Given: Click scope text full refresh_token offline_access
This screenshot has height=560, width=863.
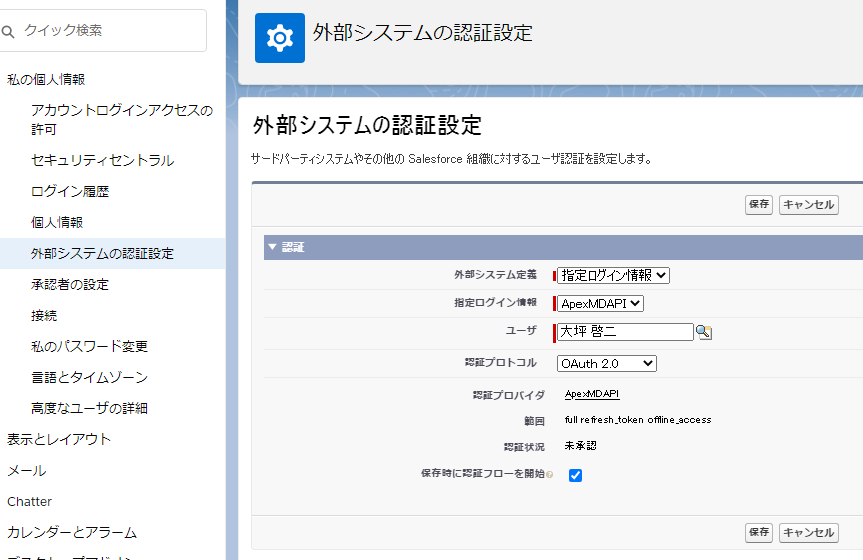Looking at the screenshot, I should coord(638,420).
